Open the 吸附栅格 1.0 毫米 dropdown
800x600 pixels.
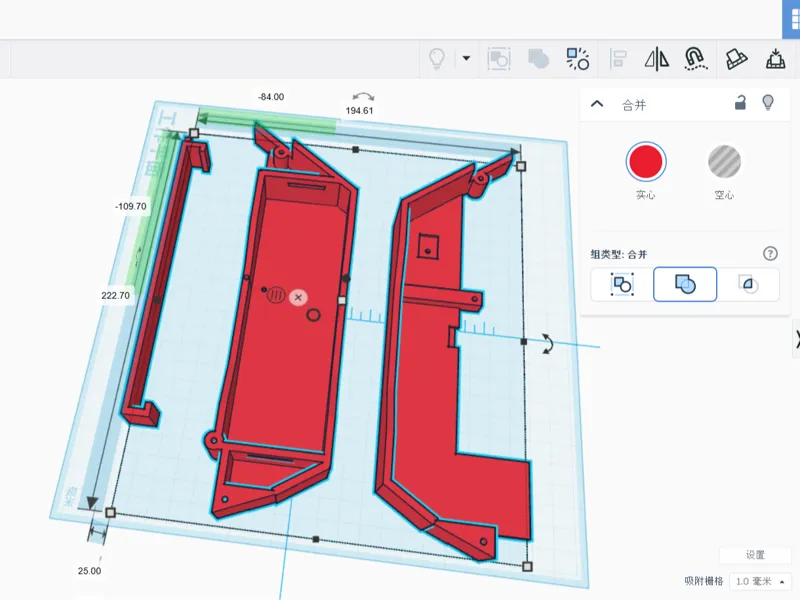760,582
